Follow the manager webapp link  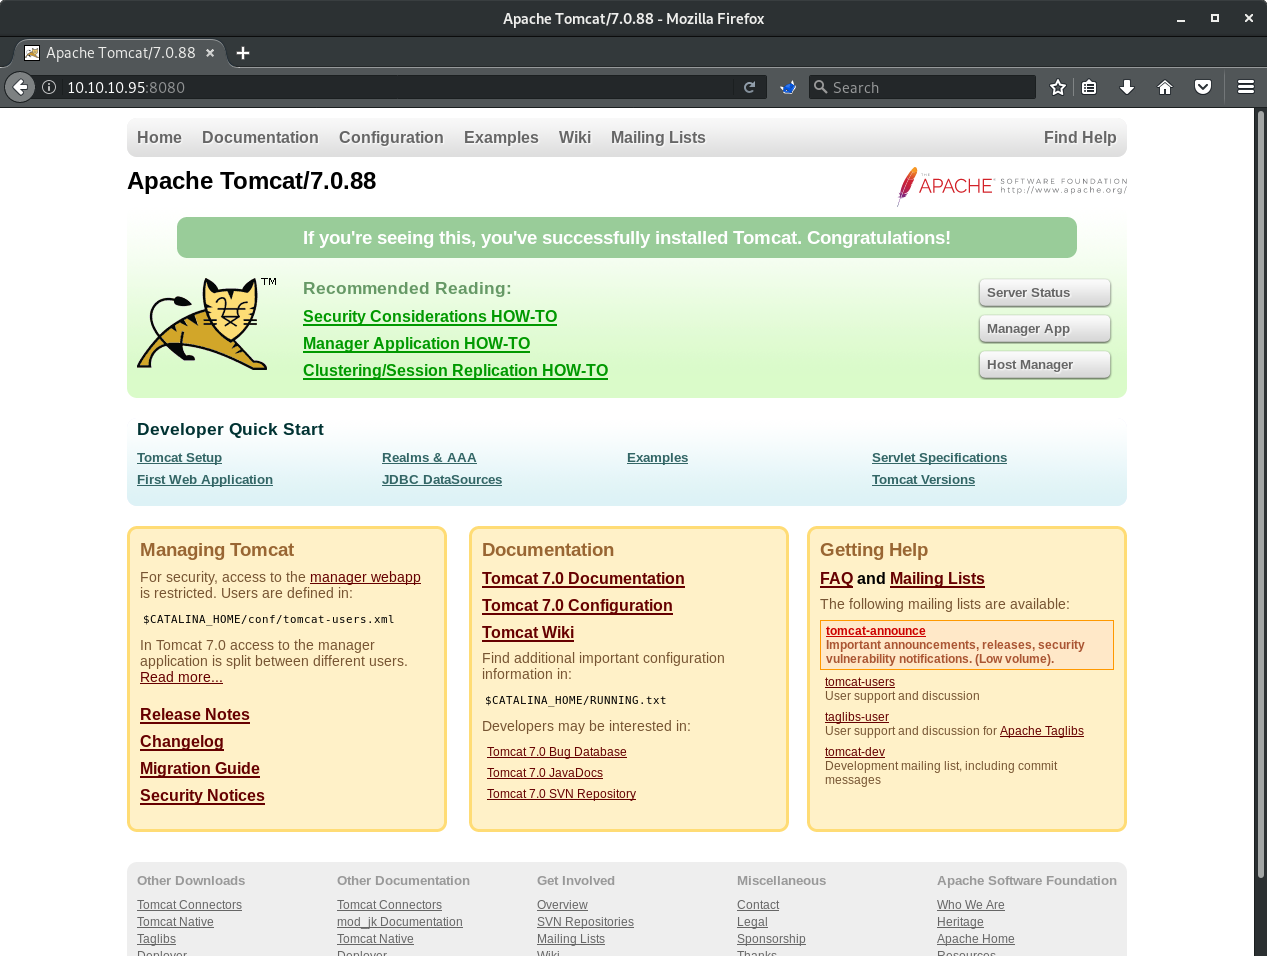[x=365, y=577]
